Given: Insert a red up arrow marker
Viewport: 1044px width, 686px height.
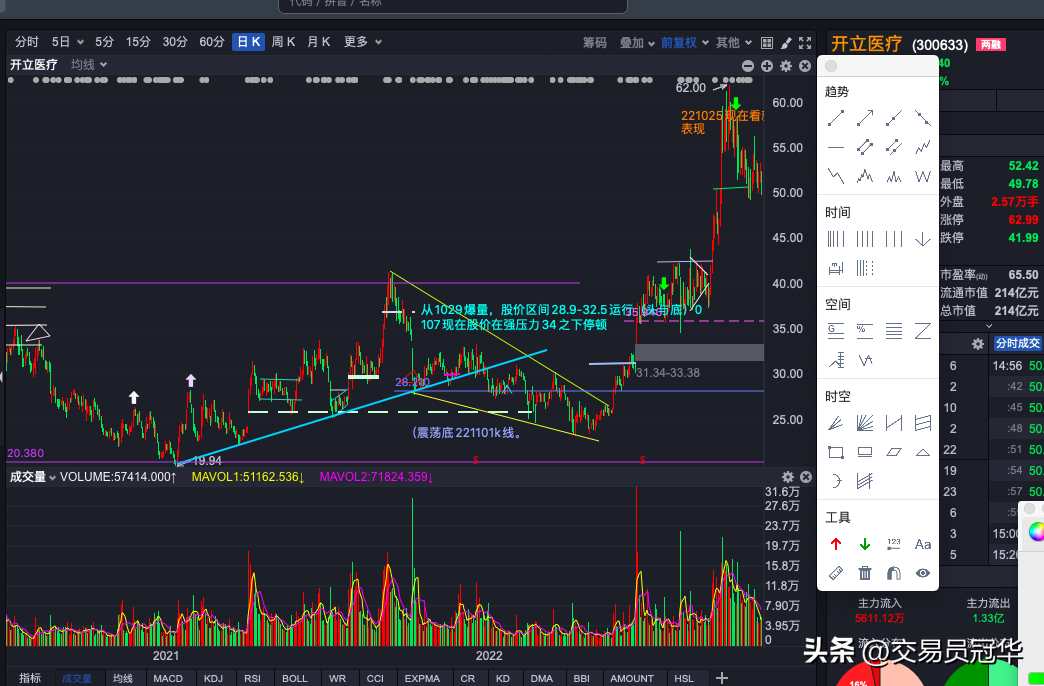Looking at the screenshot, I should [836, 544].
